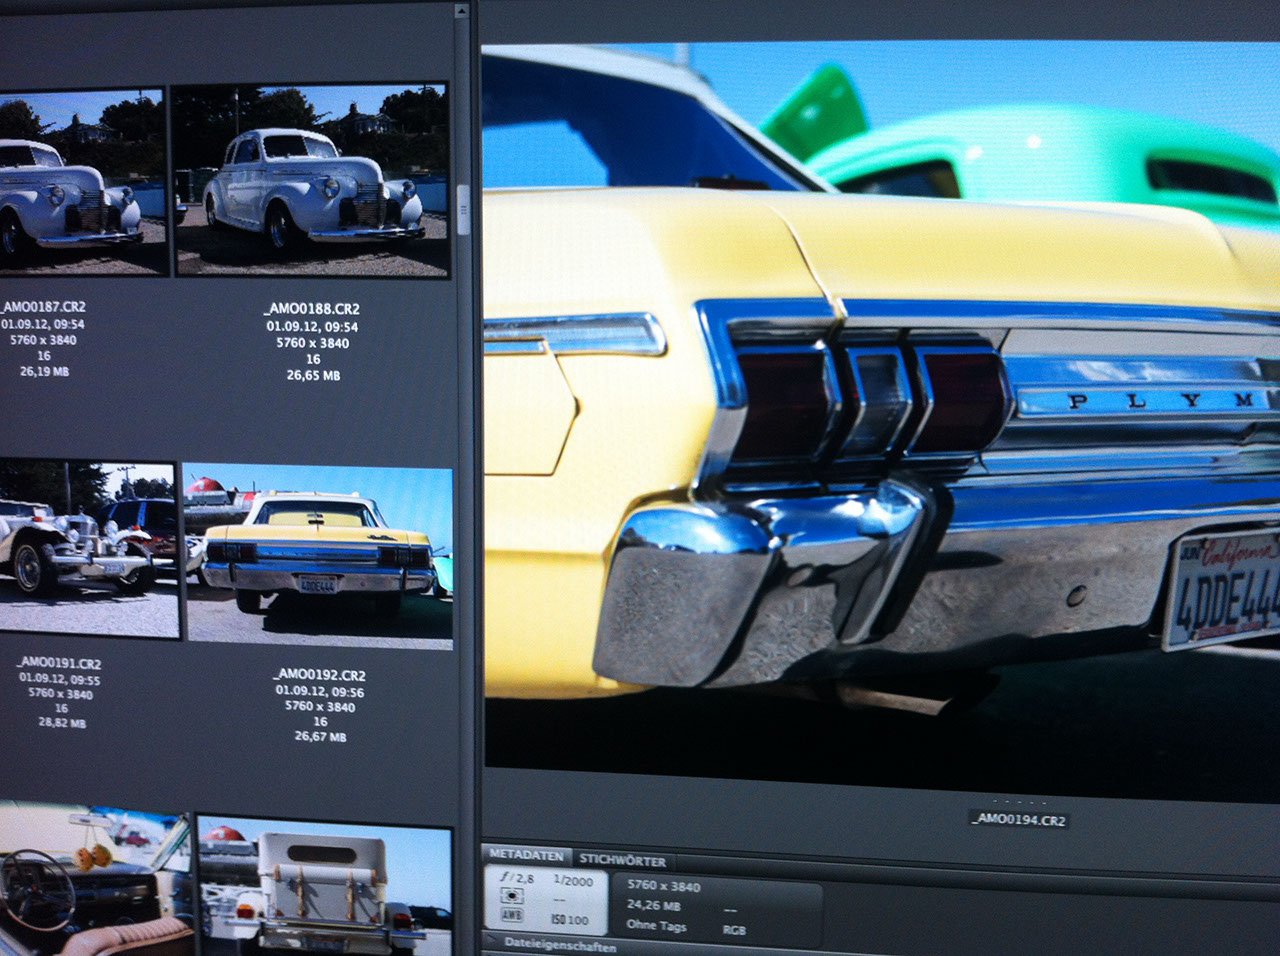Click the _AMO0187.CR2 filename label

[43, 307]
